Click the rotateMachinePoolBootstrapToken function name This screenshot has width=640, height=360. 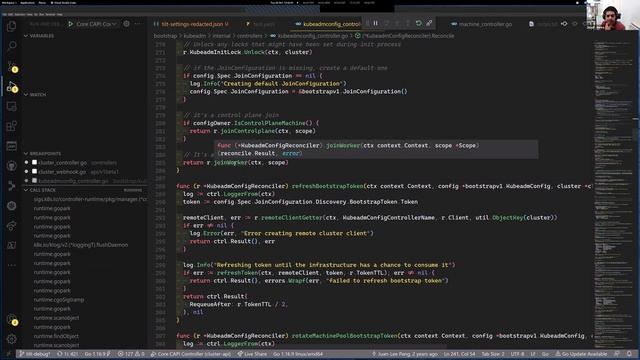point(344,336)
